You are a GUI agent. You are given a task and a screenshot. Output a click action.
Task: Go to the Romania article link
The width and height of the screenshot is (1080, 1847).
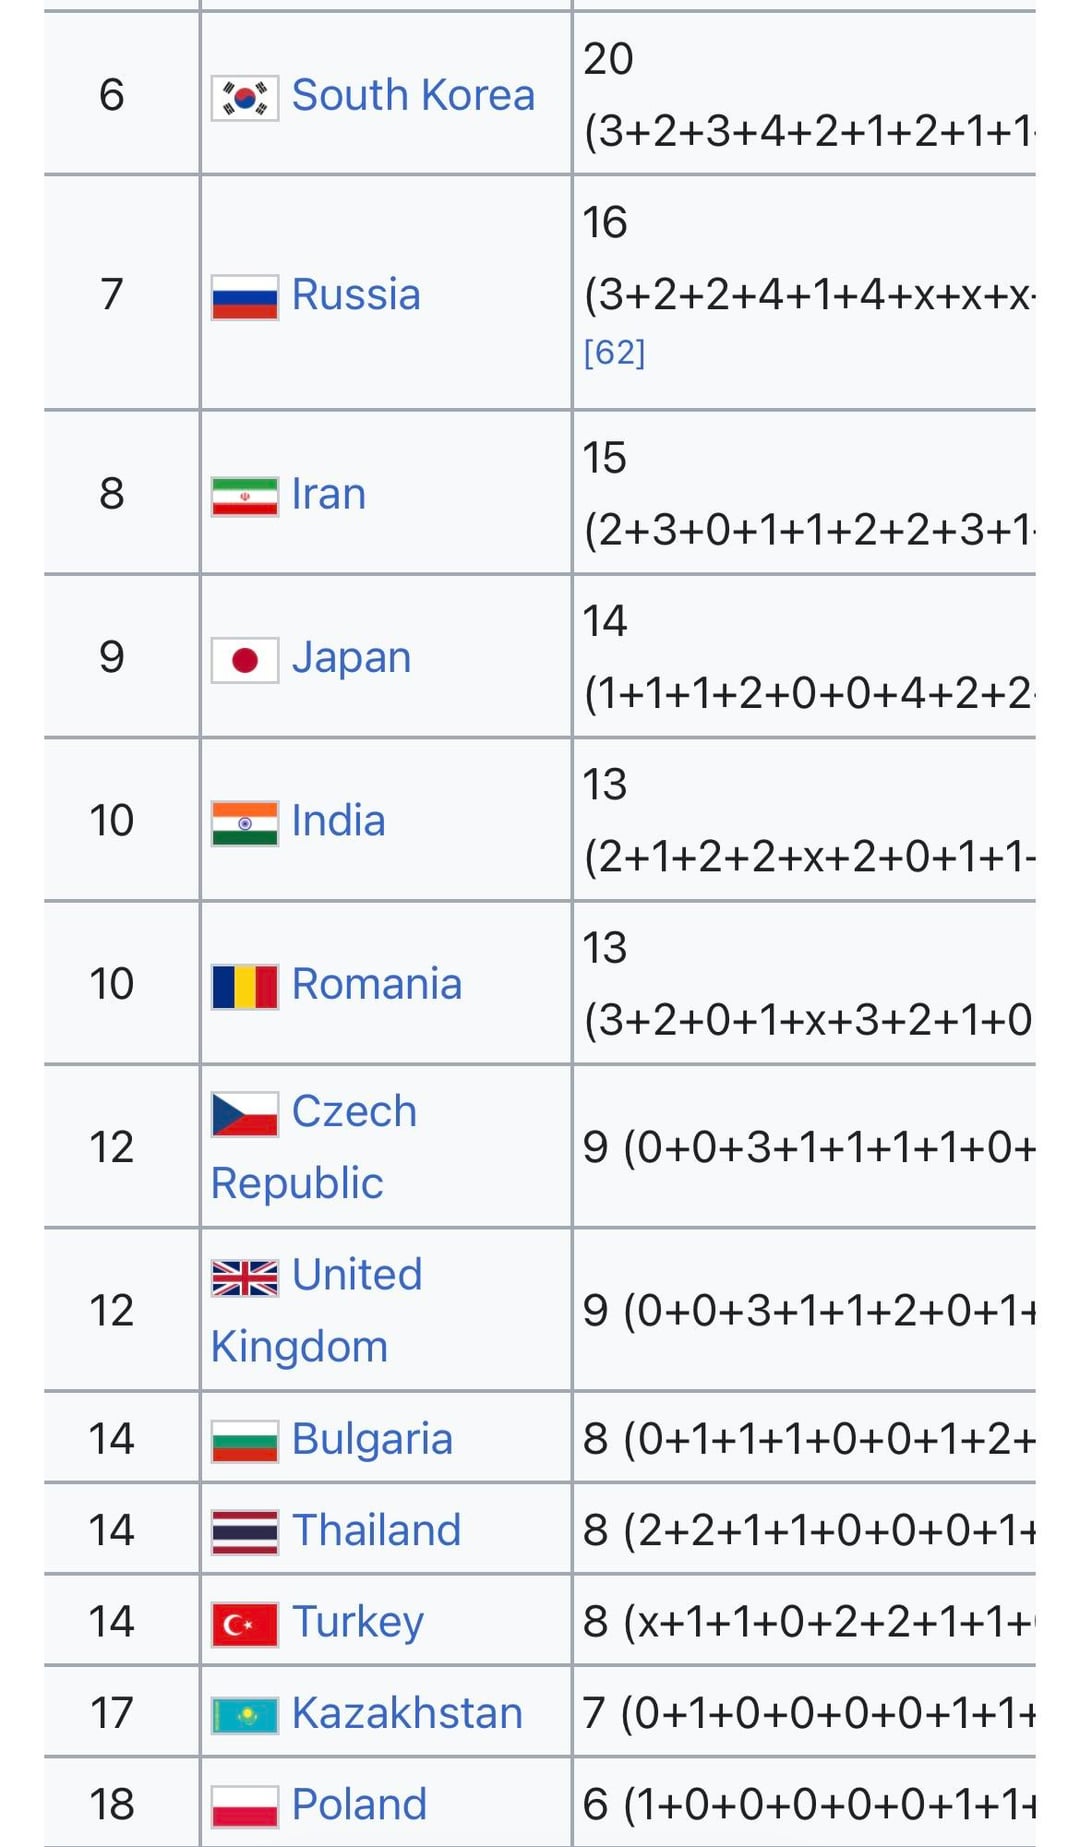point(376,984)
